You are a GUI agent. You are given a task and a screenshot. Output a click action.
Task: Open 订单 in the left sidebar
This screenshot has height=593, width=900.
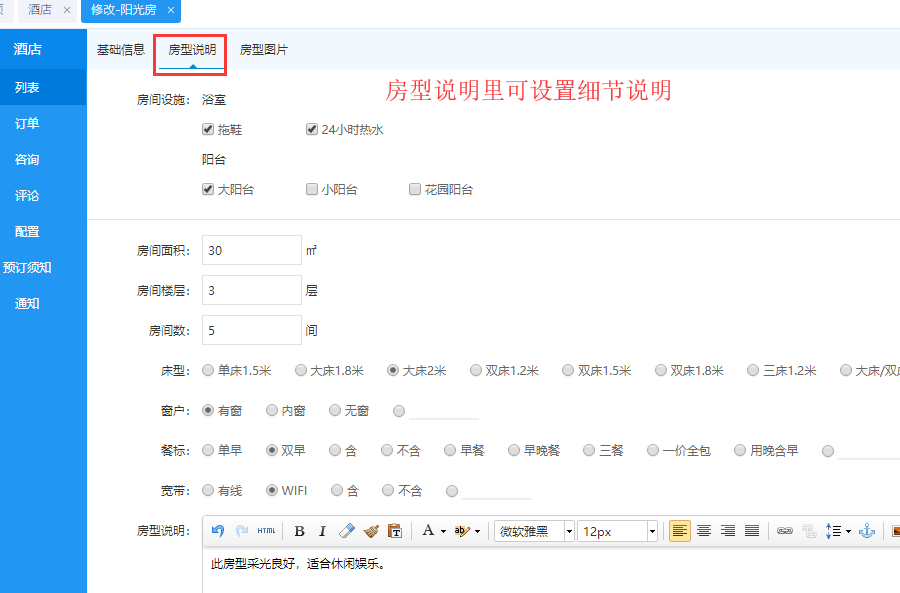27,124
